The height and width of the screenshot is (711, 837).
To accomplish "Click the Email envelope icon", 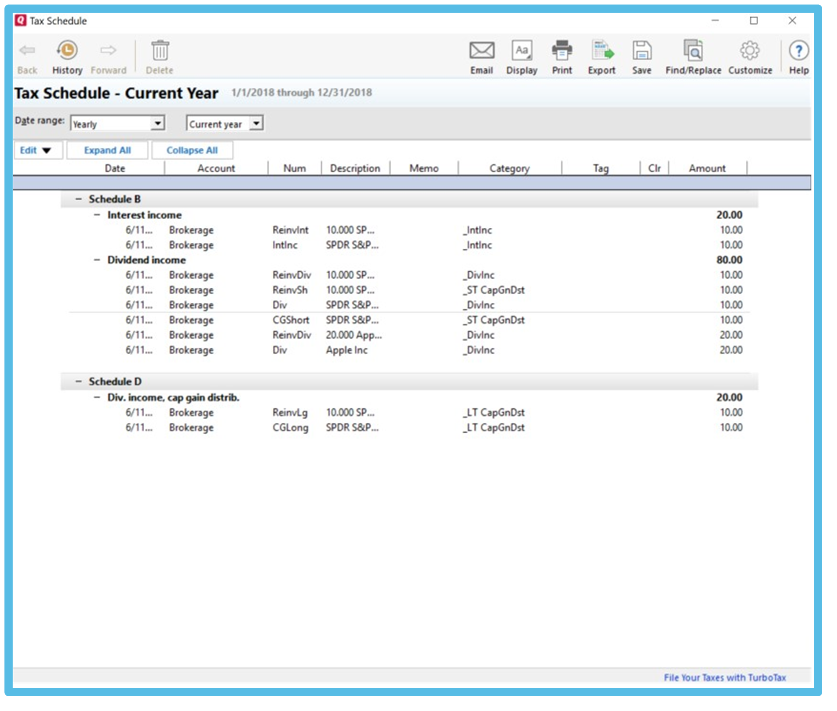I will pos(482,51).
